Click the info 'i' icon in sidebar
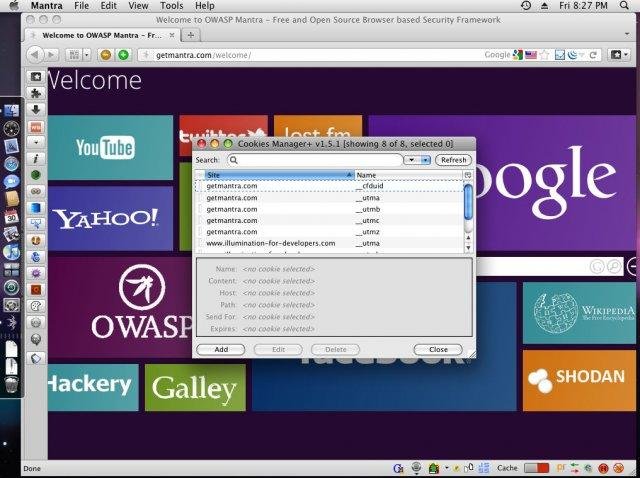This screenshot has width=640, height=478. point(36,158)
